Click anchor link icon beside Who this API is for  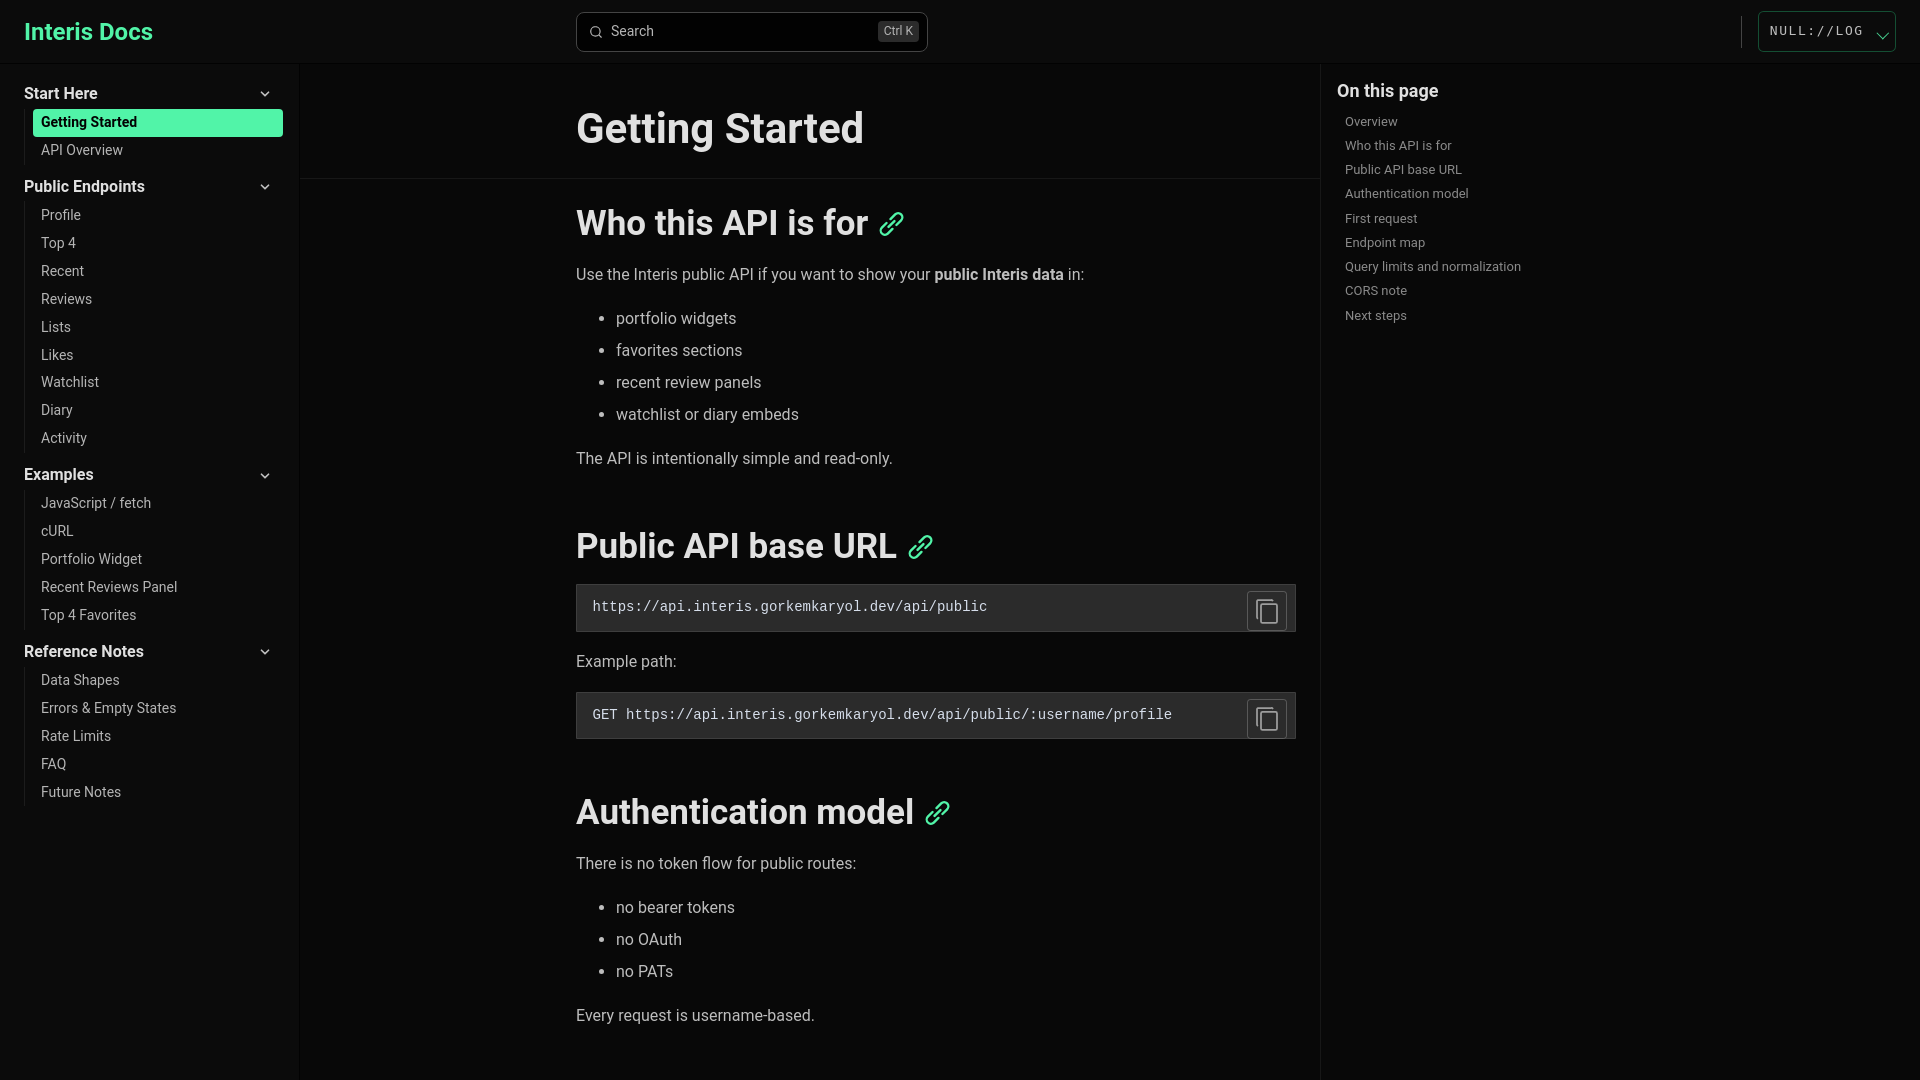[891, 224]
